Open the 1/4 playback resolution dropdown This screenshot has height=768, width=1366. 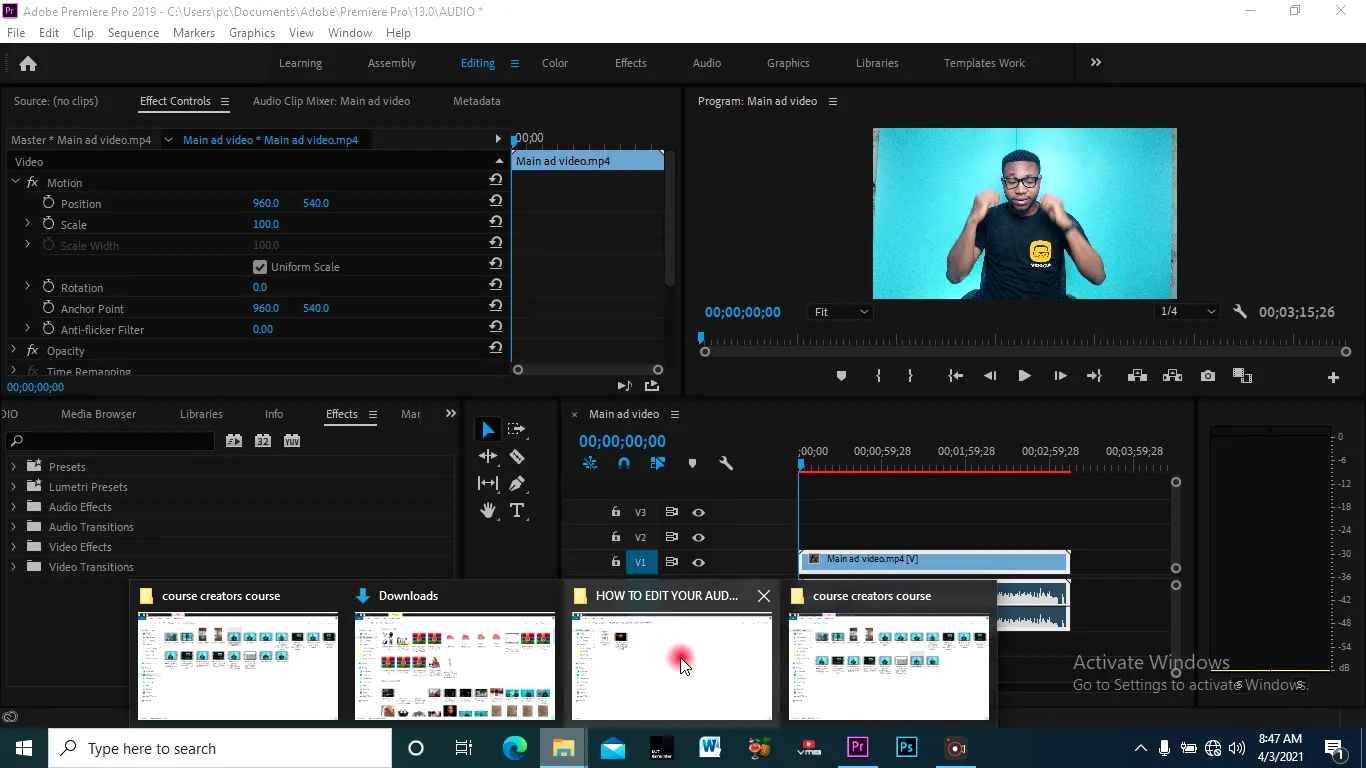click(1186, 312)
